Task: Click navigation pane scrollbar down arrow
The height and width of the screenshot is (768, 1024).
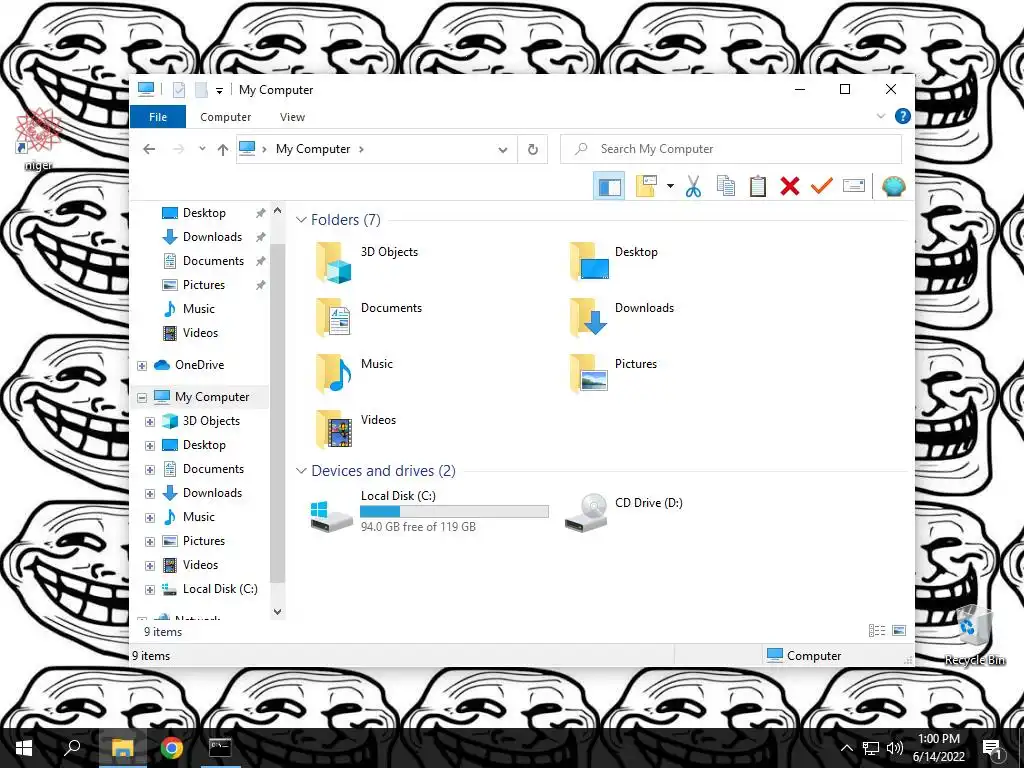Action: click(x=278, y=612)
